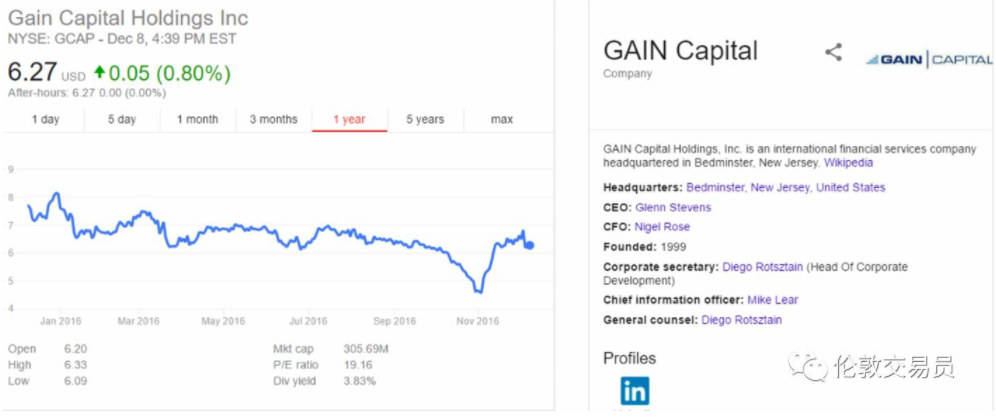Open CFO Nigel Rose link
Viewport: 996px width, 418px height.
662,227
